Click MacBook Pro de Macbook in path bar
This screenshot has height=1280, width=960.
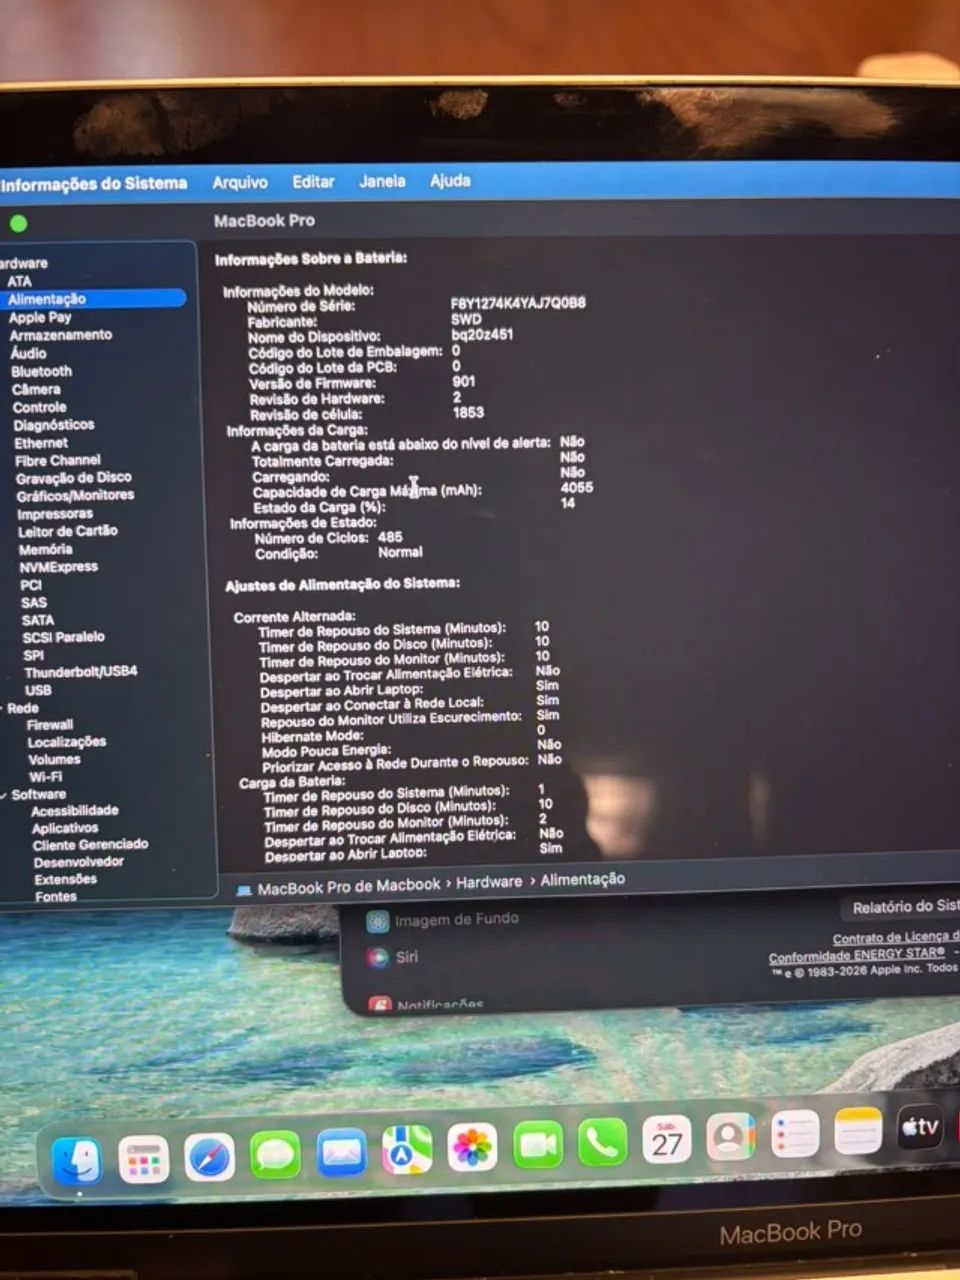click(x=349, y=886)
